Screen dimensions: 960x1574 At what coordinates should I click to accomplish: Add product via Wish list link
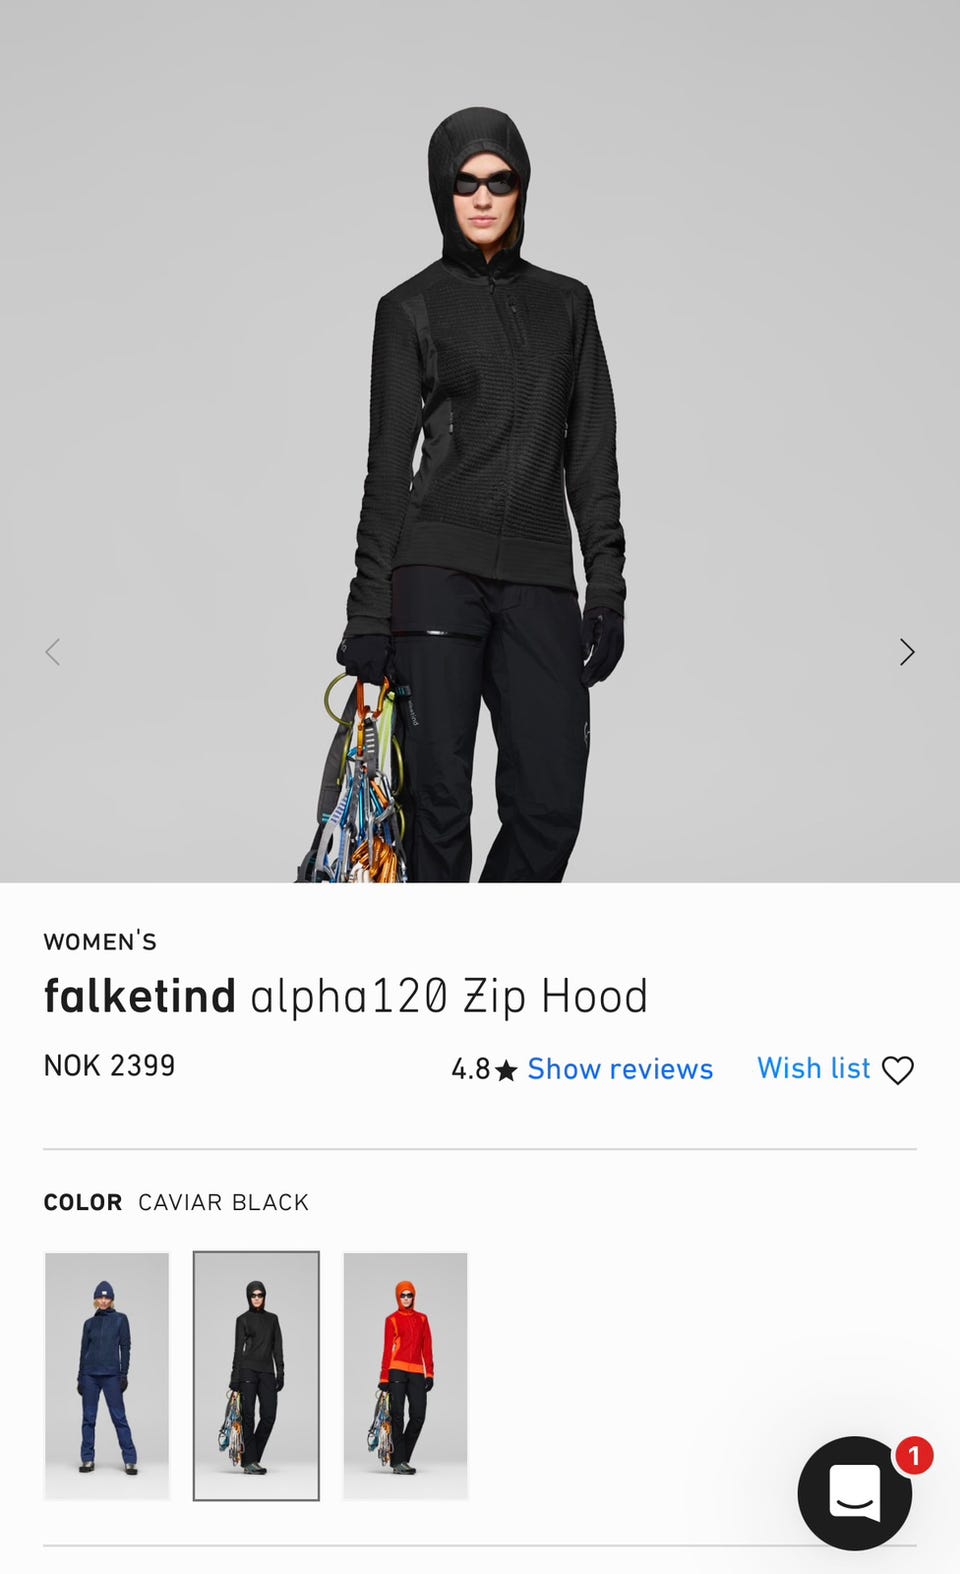tap(814, 1068)
